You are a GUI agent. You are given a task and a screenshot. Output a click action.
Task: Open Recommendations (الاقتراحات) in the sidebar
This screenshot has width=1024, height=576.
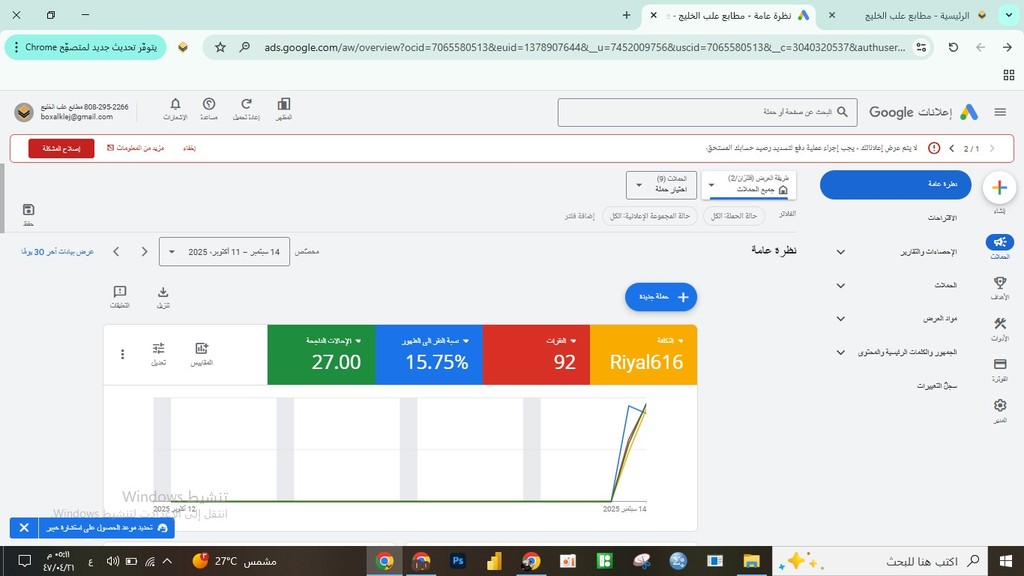pyautogui.click(x=942, y=218)
